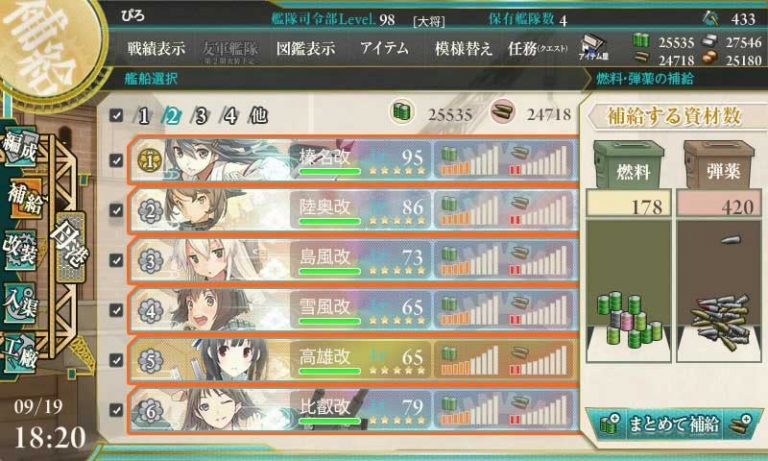Select the 改装 remodel sidebar icon

(x=21, y=250)
